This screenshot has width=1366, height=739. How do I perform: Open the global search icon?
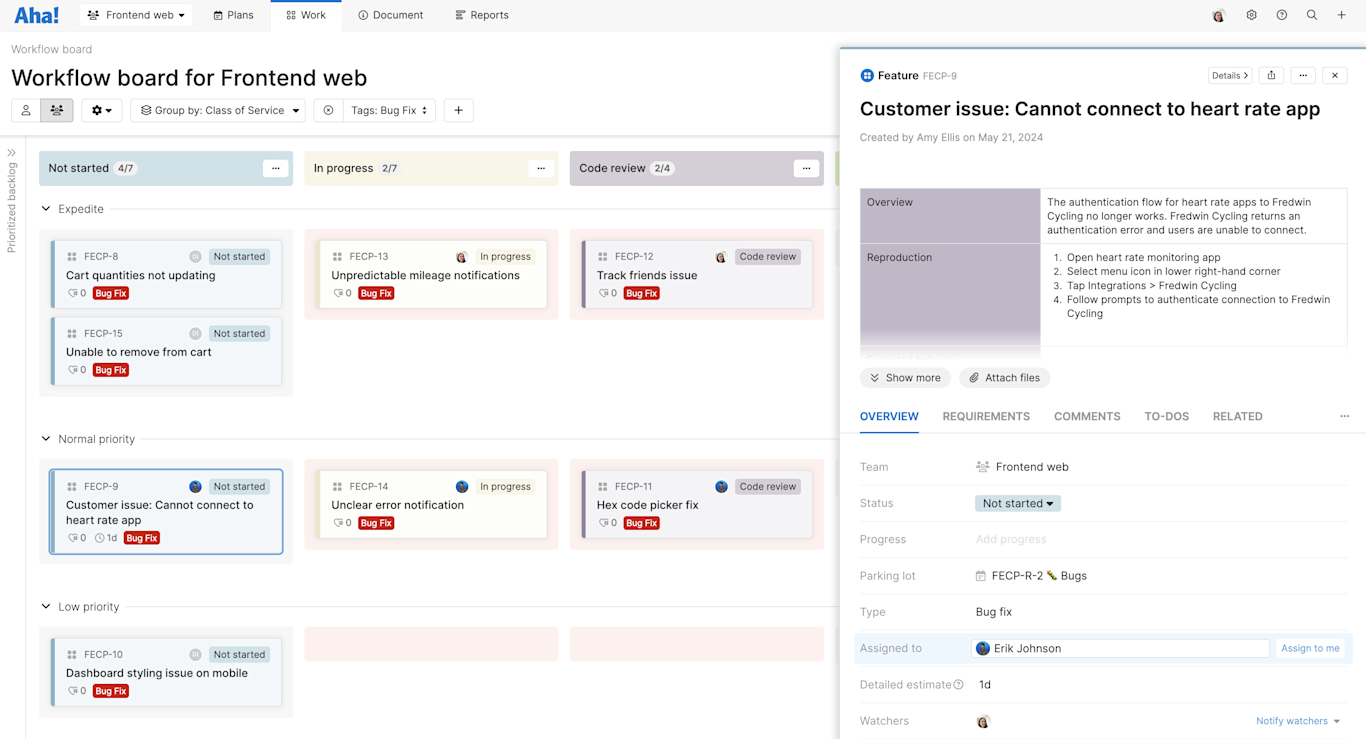(1311, 15)
